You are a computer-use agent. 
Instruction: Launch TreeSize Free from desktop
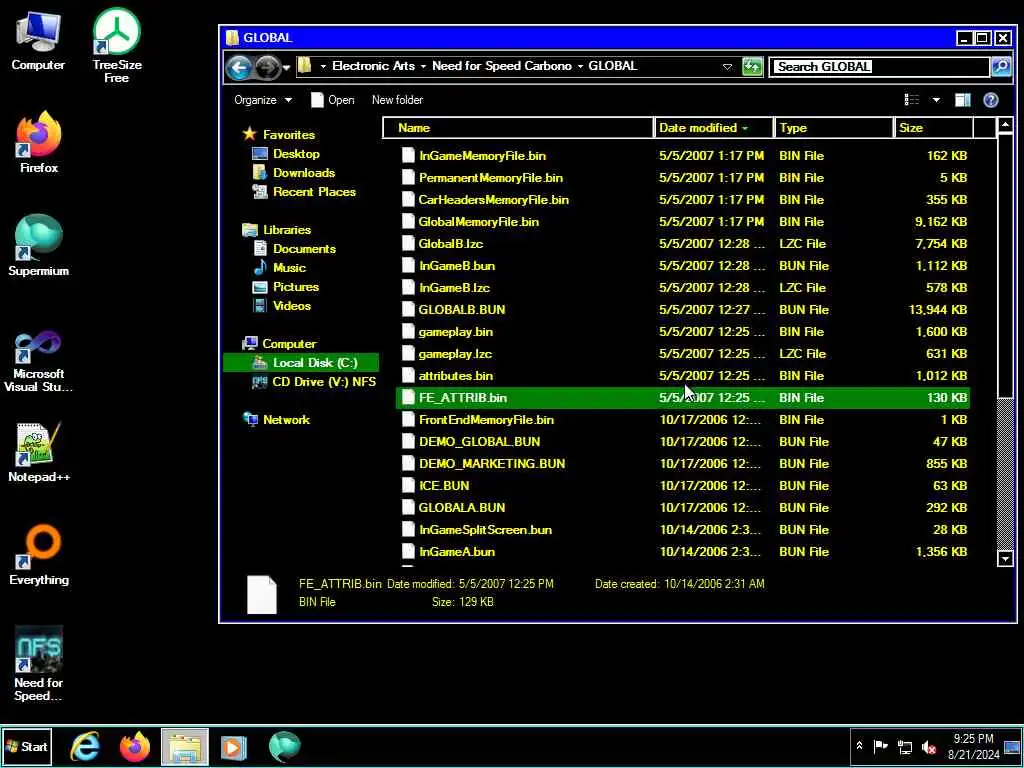[x=116, y=46]
